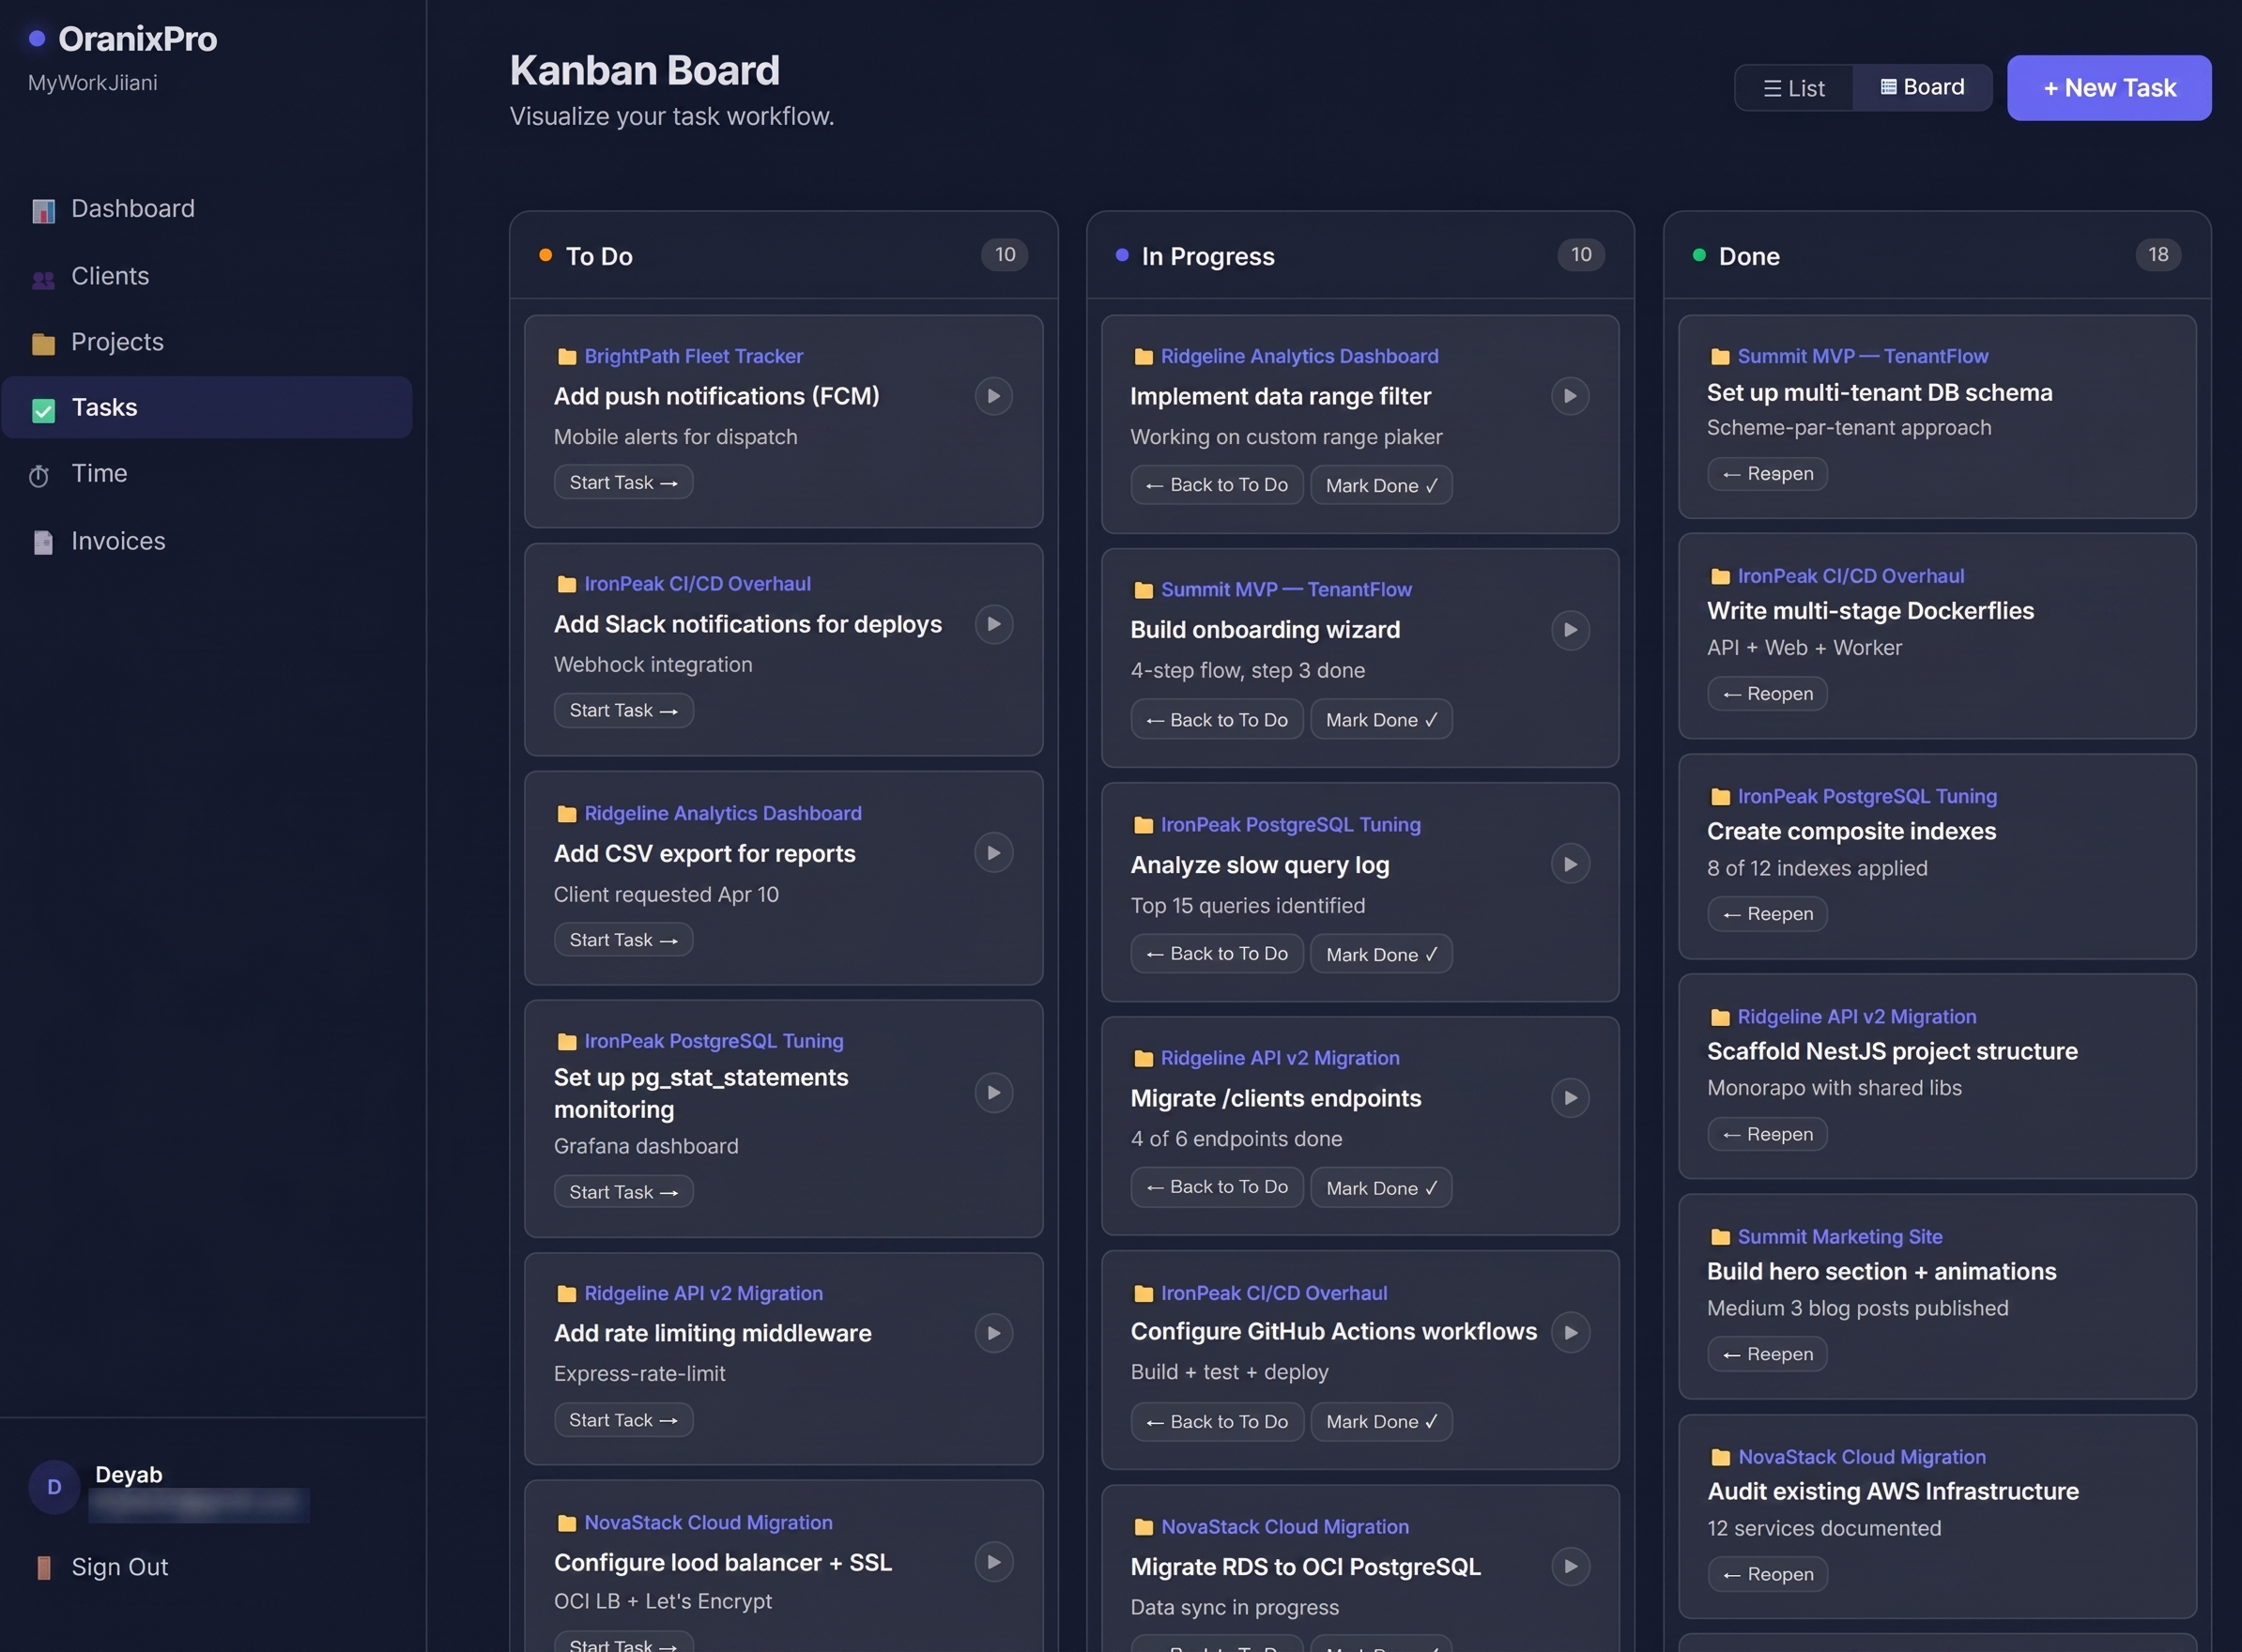
Task: Click the Time stopwatch icon in the sidebar
Action: [39, 474]
